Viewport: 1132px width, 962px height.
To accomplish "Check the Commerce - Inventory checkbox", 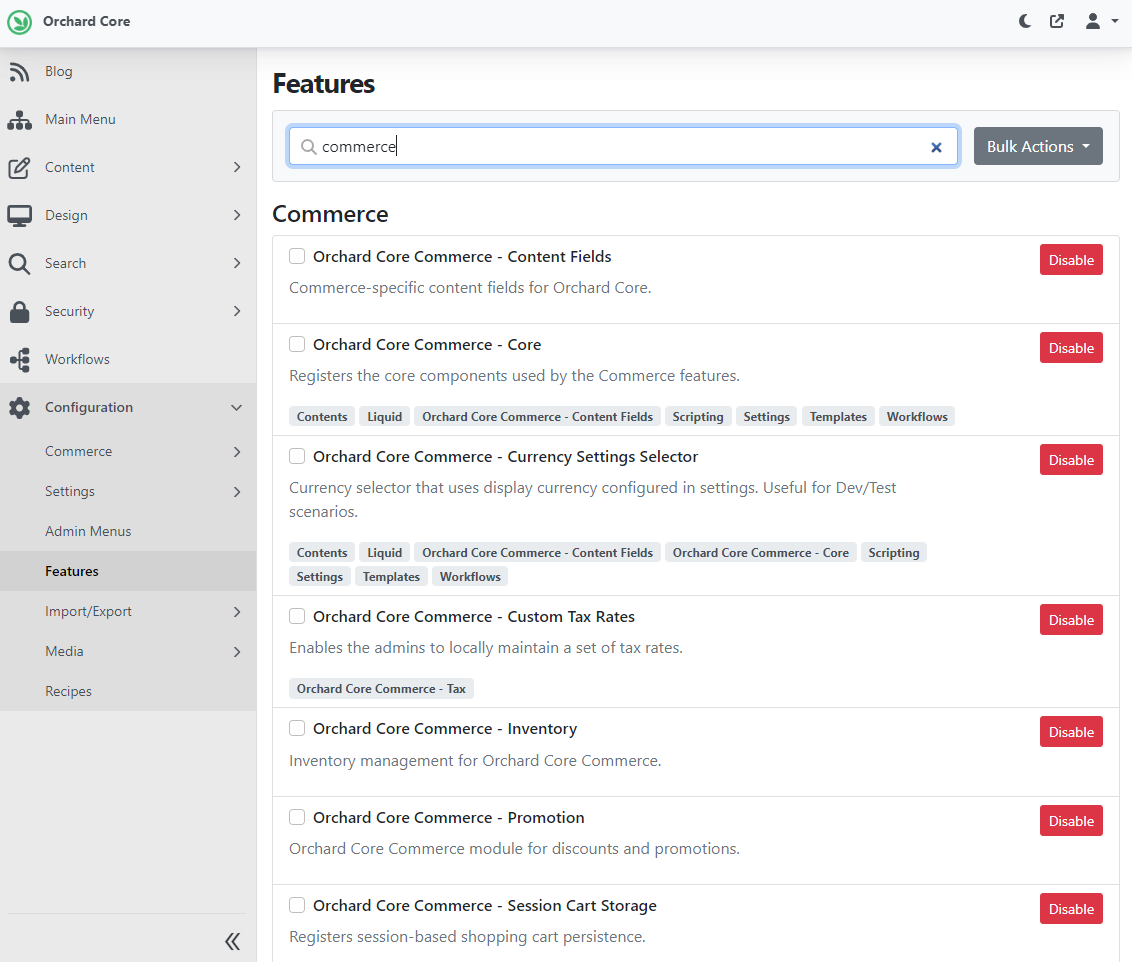I will point(297,728).
